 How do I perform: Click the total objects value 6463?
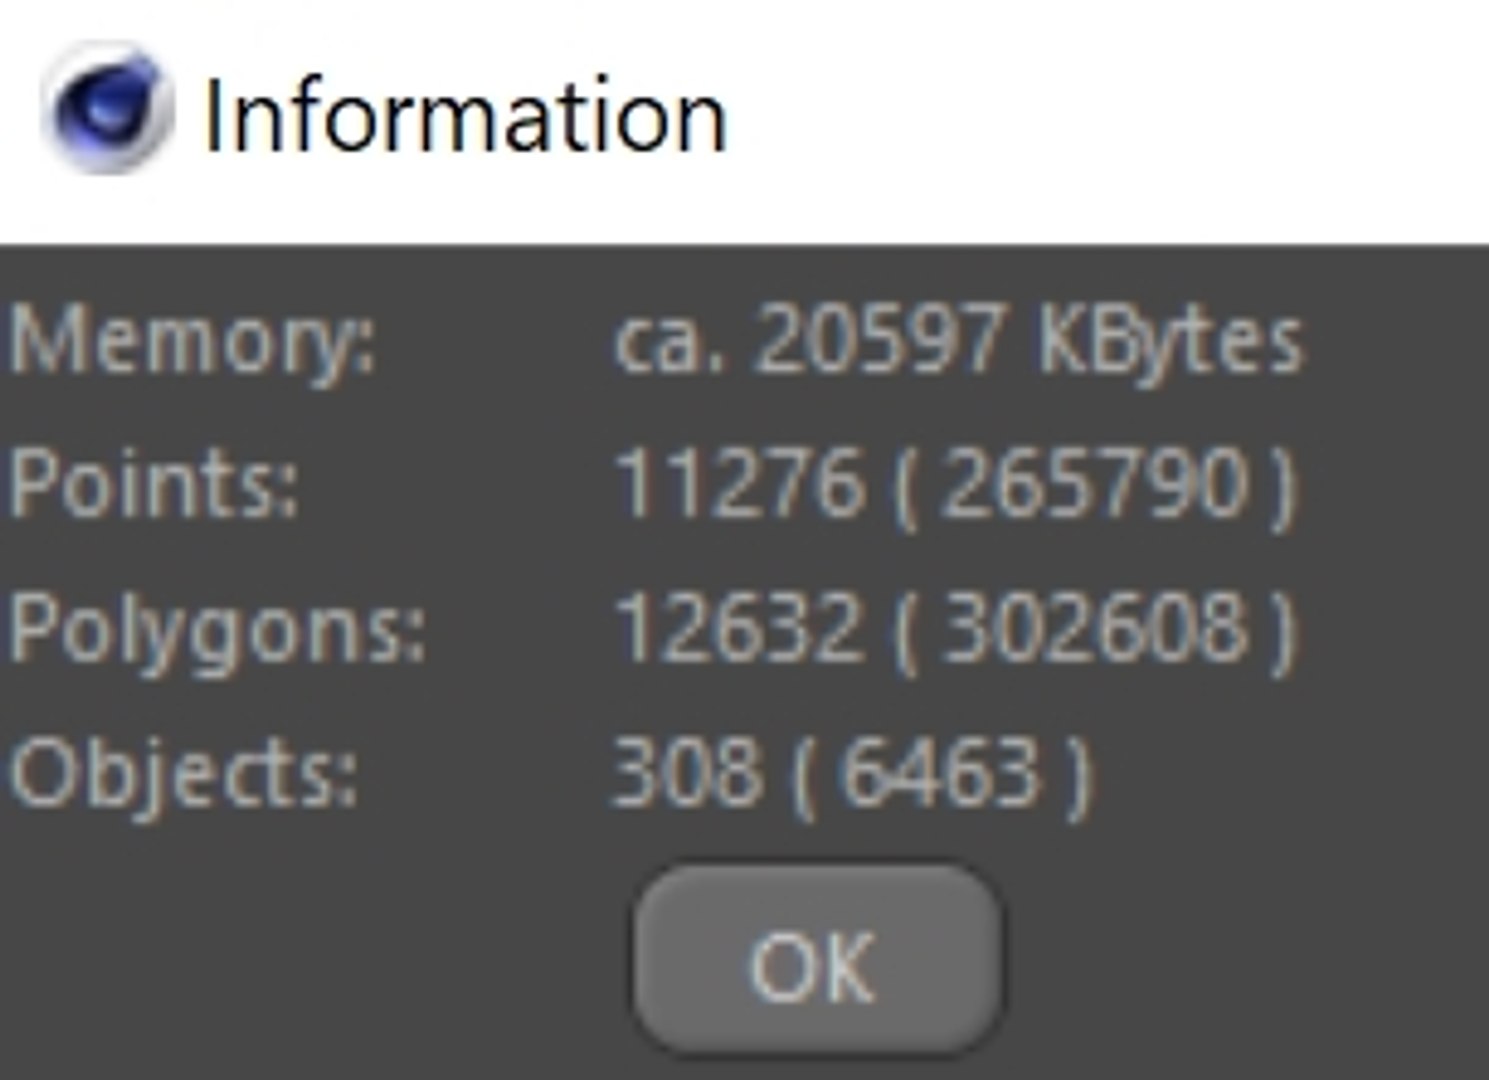939,772
